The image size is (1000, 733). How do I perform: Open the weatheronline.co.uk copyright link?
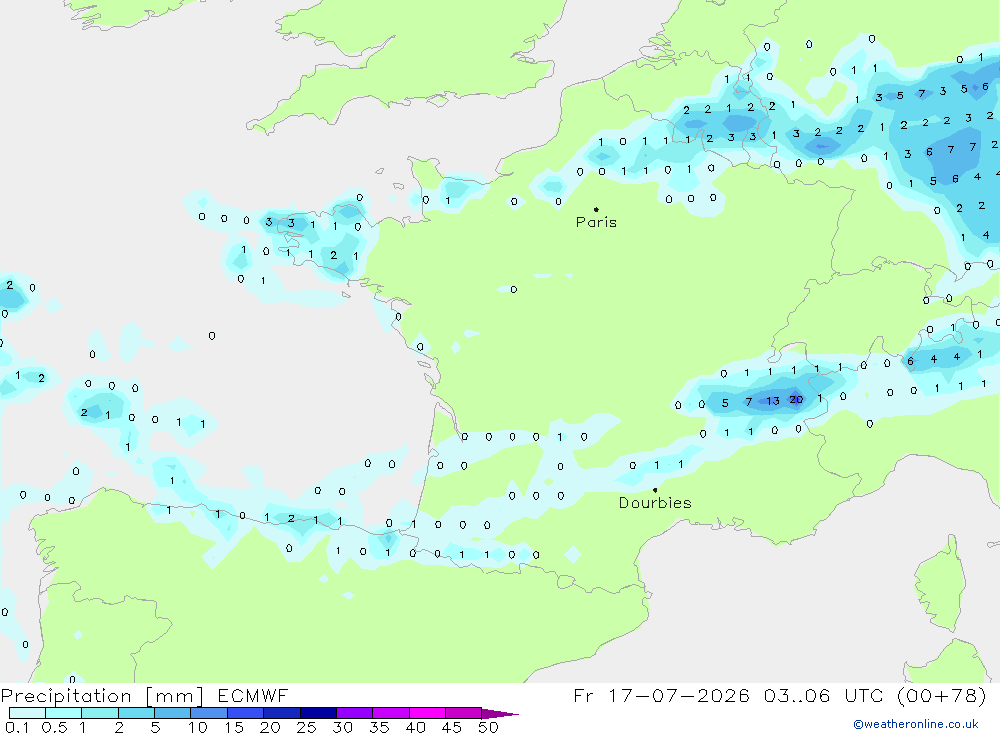pos(916,724)
